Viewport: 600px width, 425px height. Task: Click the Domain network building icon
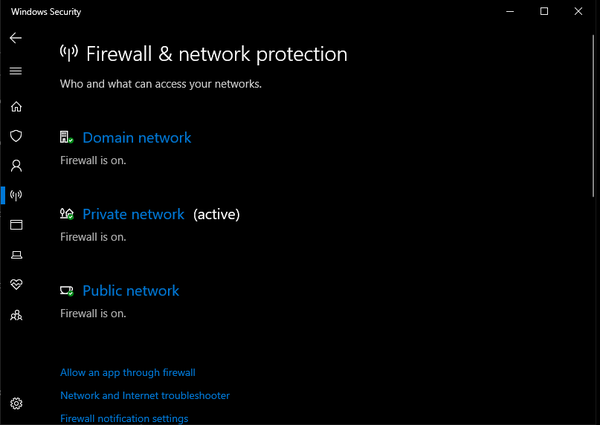coord(67,137)
